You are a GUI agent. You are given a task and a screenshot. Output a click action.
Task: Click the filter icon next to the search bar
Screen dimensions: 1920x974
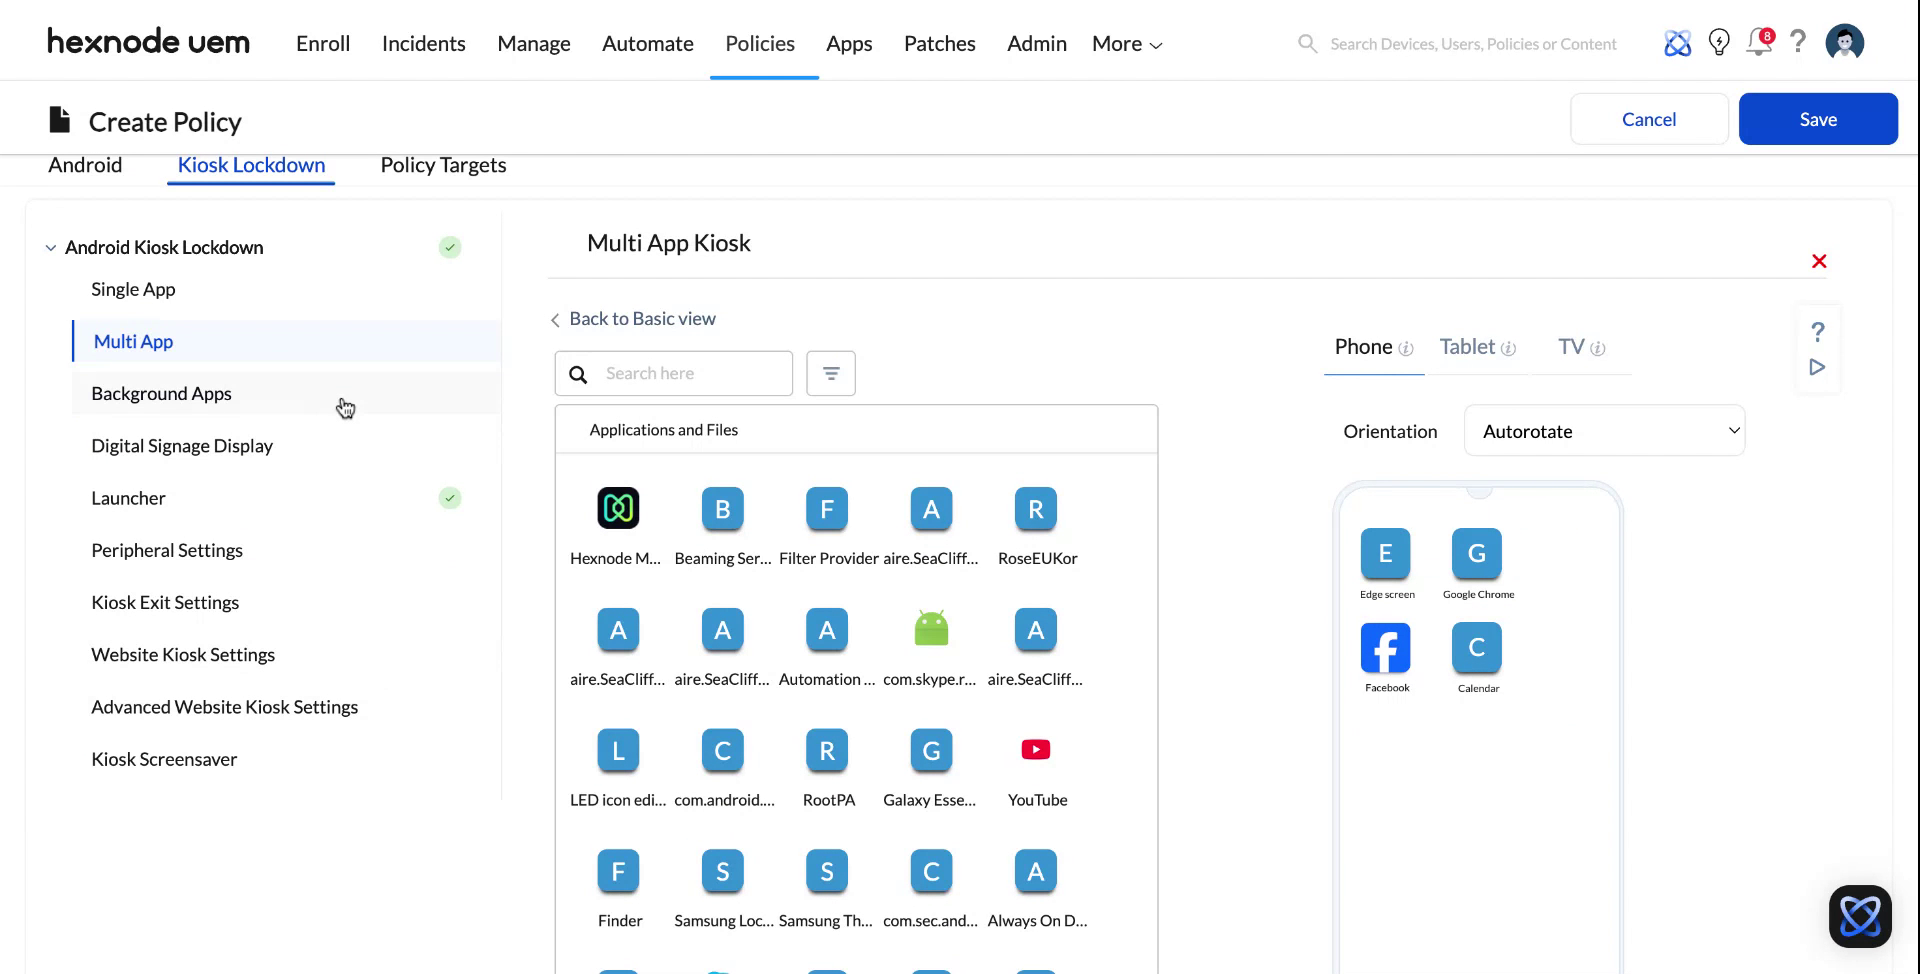[830, 372]
